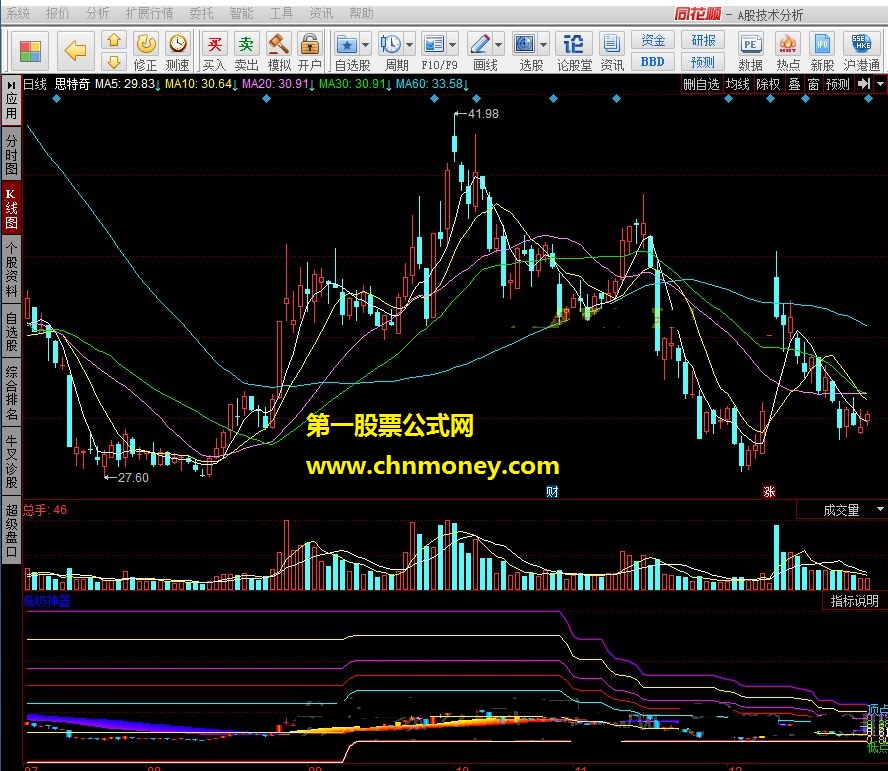Open the 论股堂 forum icon
Image resolution: width=888 pixels, height=771 pixels.
[574, 52]
